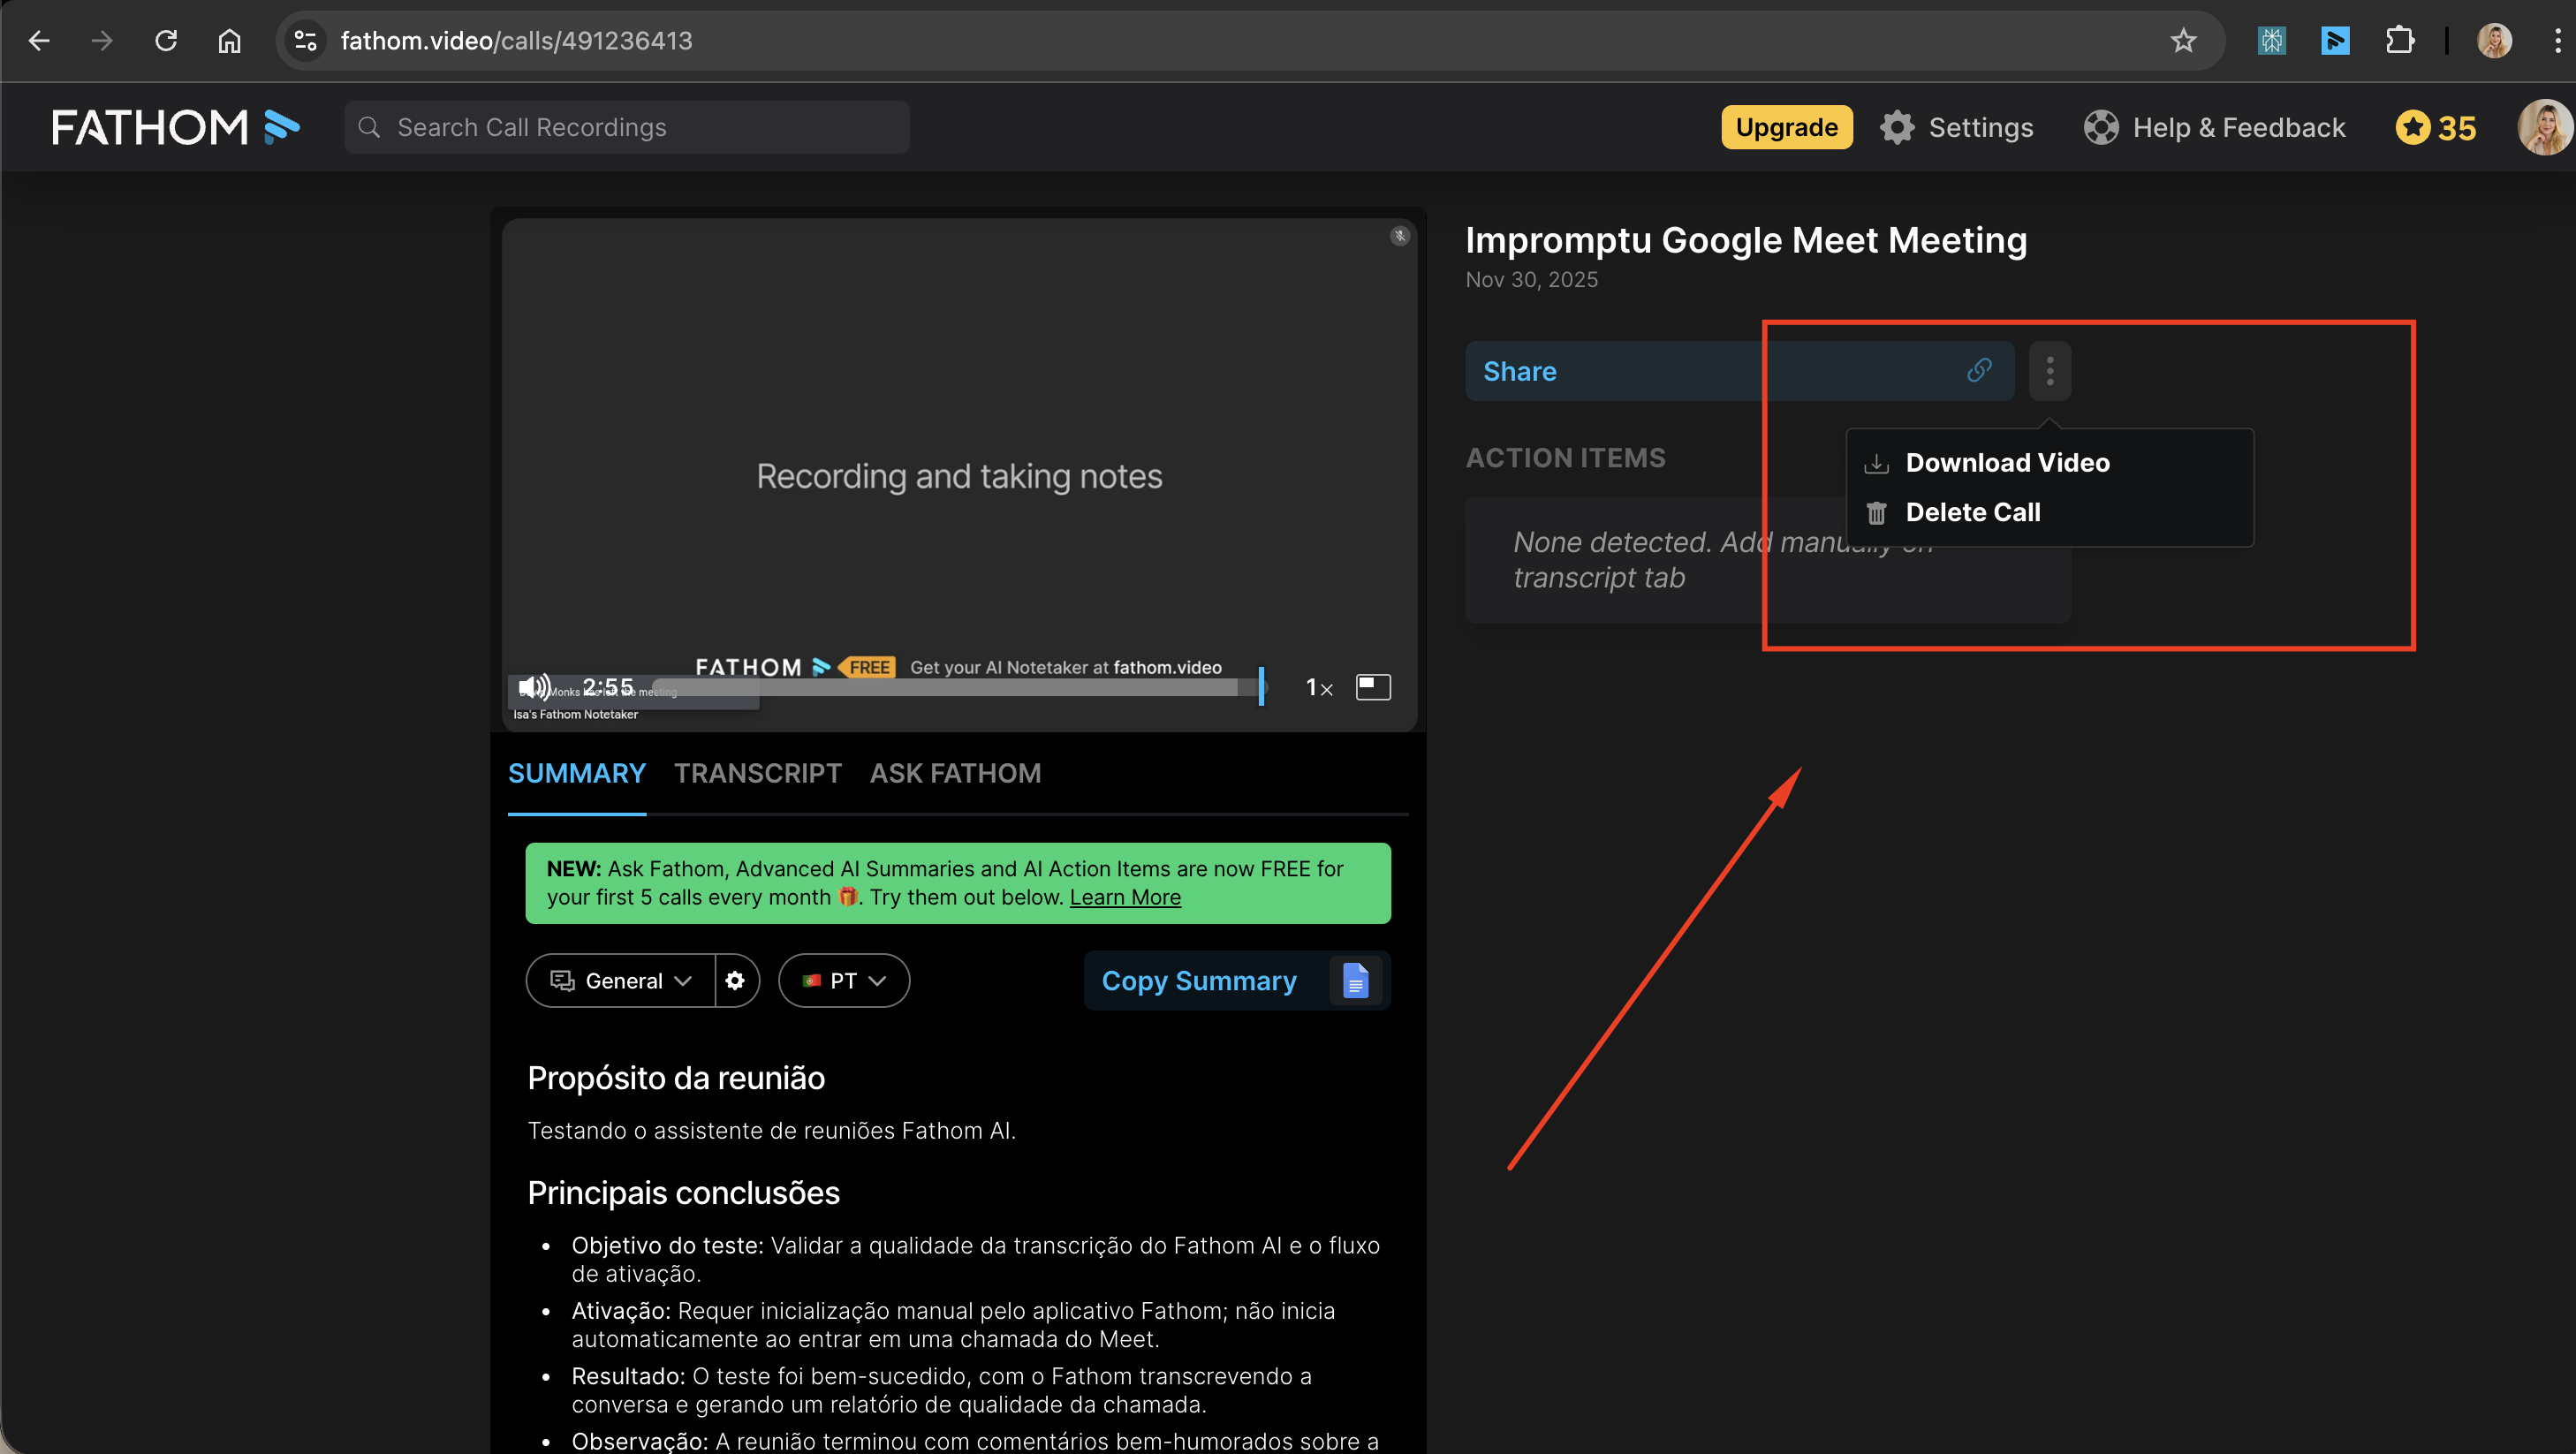Toggle picture-in-picture video icon
Image resolution: width=2576 pixels, height=1454 pixels.
coord(1372,687)
